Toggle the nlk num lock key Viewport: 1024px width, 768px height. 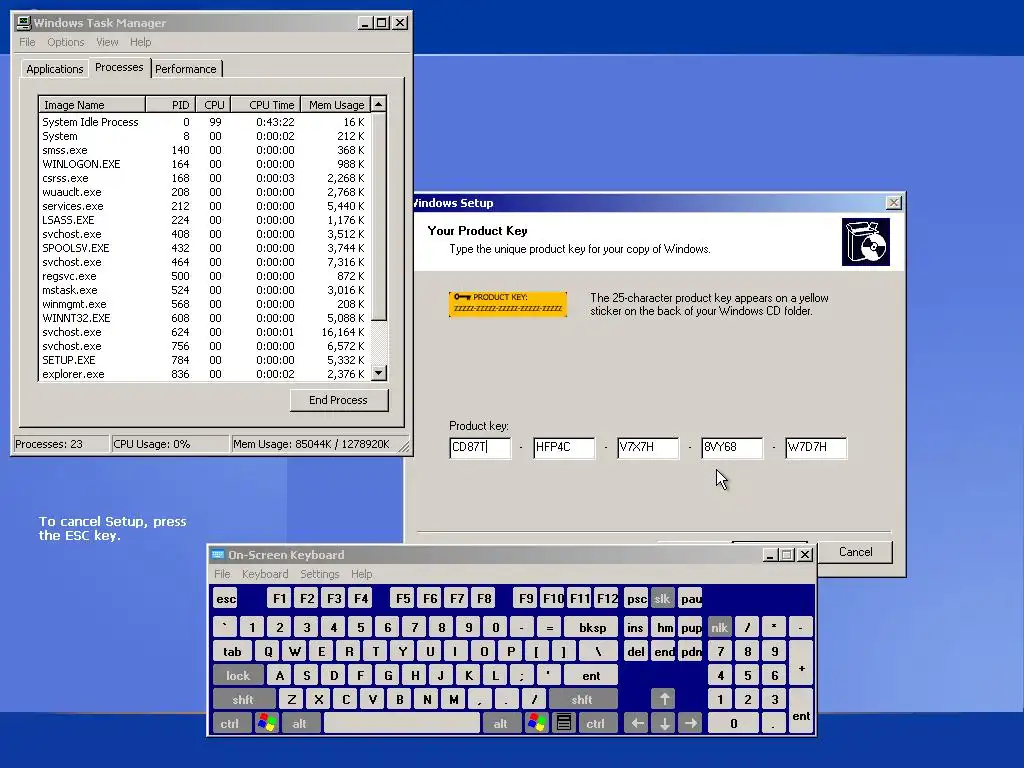coord(720,628)
